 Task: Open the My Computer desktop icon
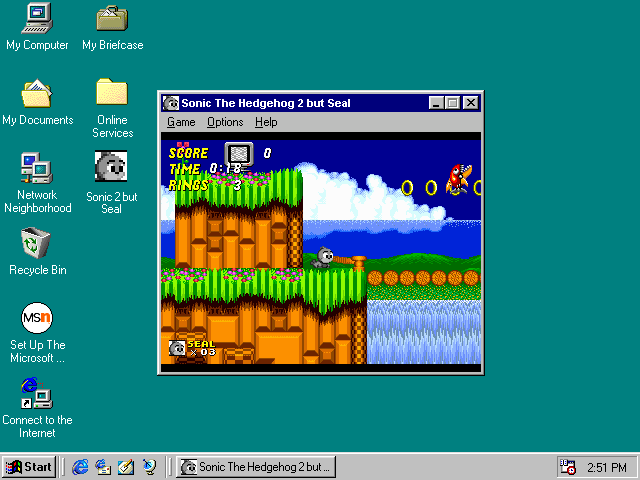pos(37,27)
